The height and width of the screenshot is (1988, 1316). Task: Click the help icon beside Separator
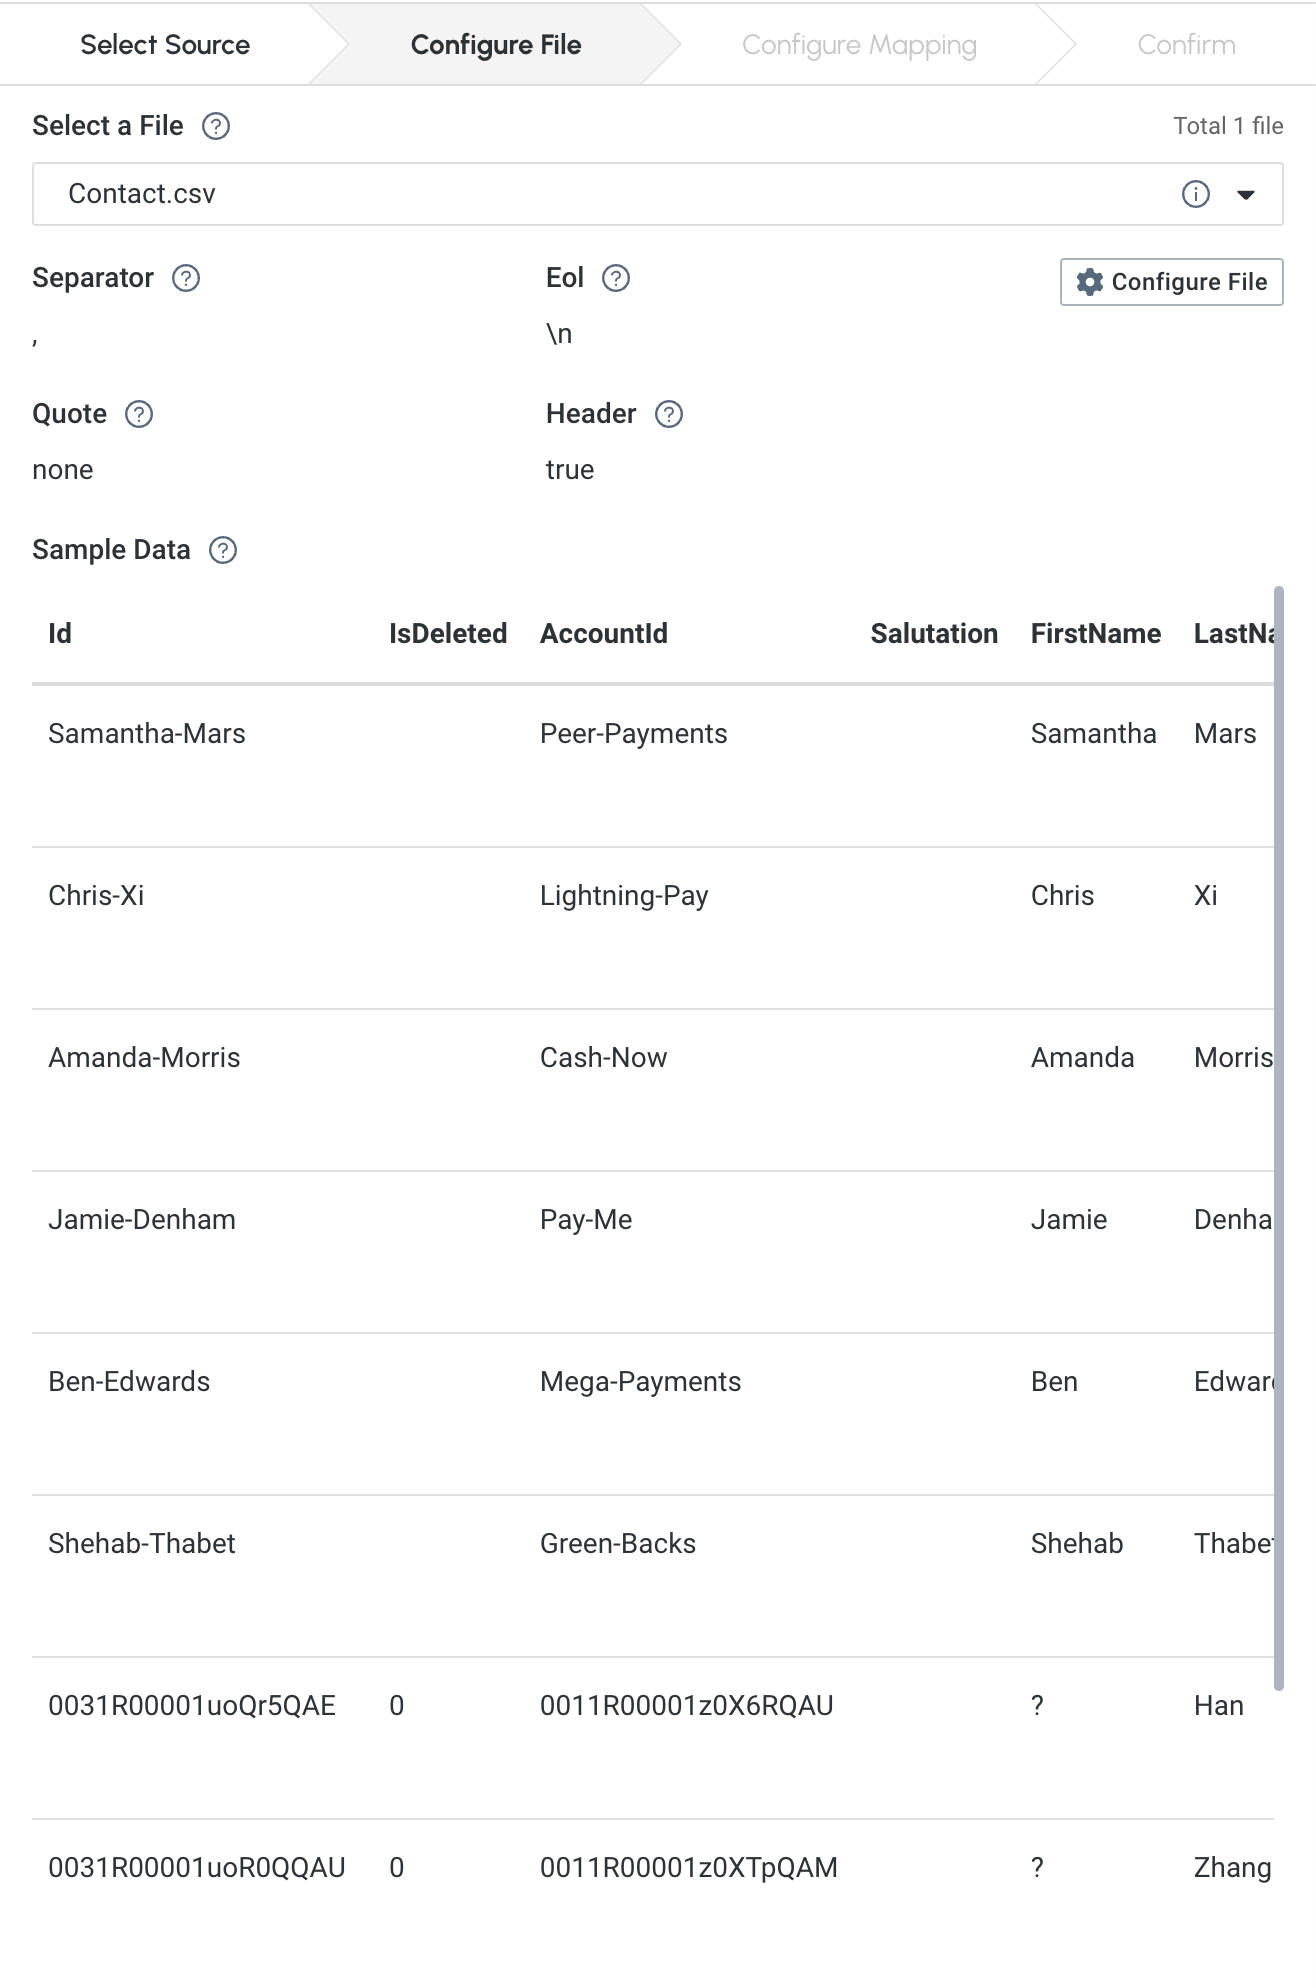point(186,278)
